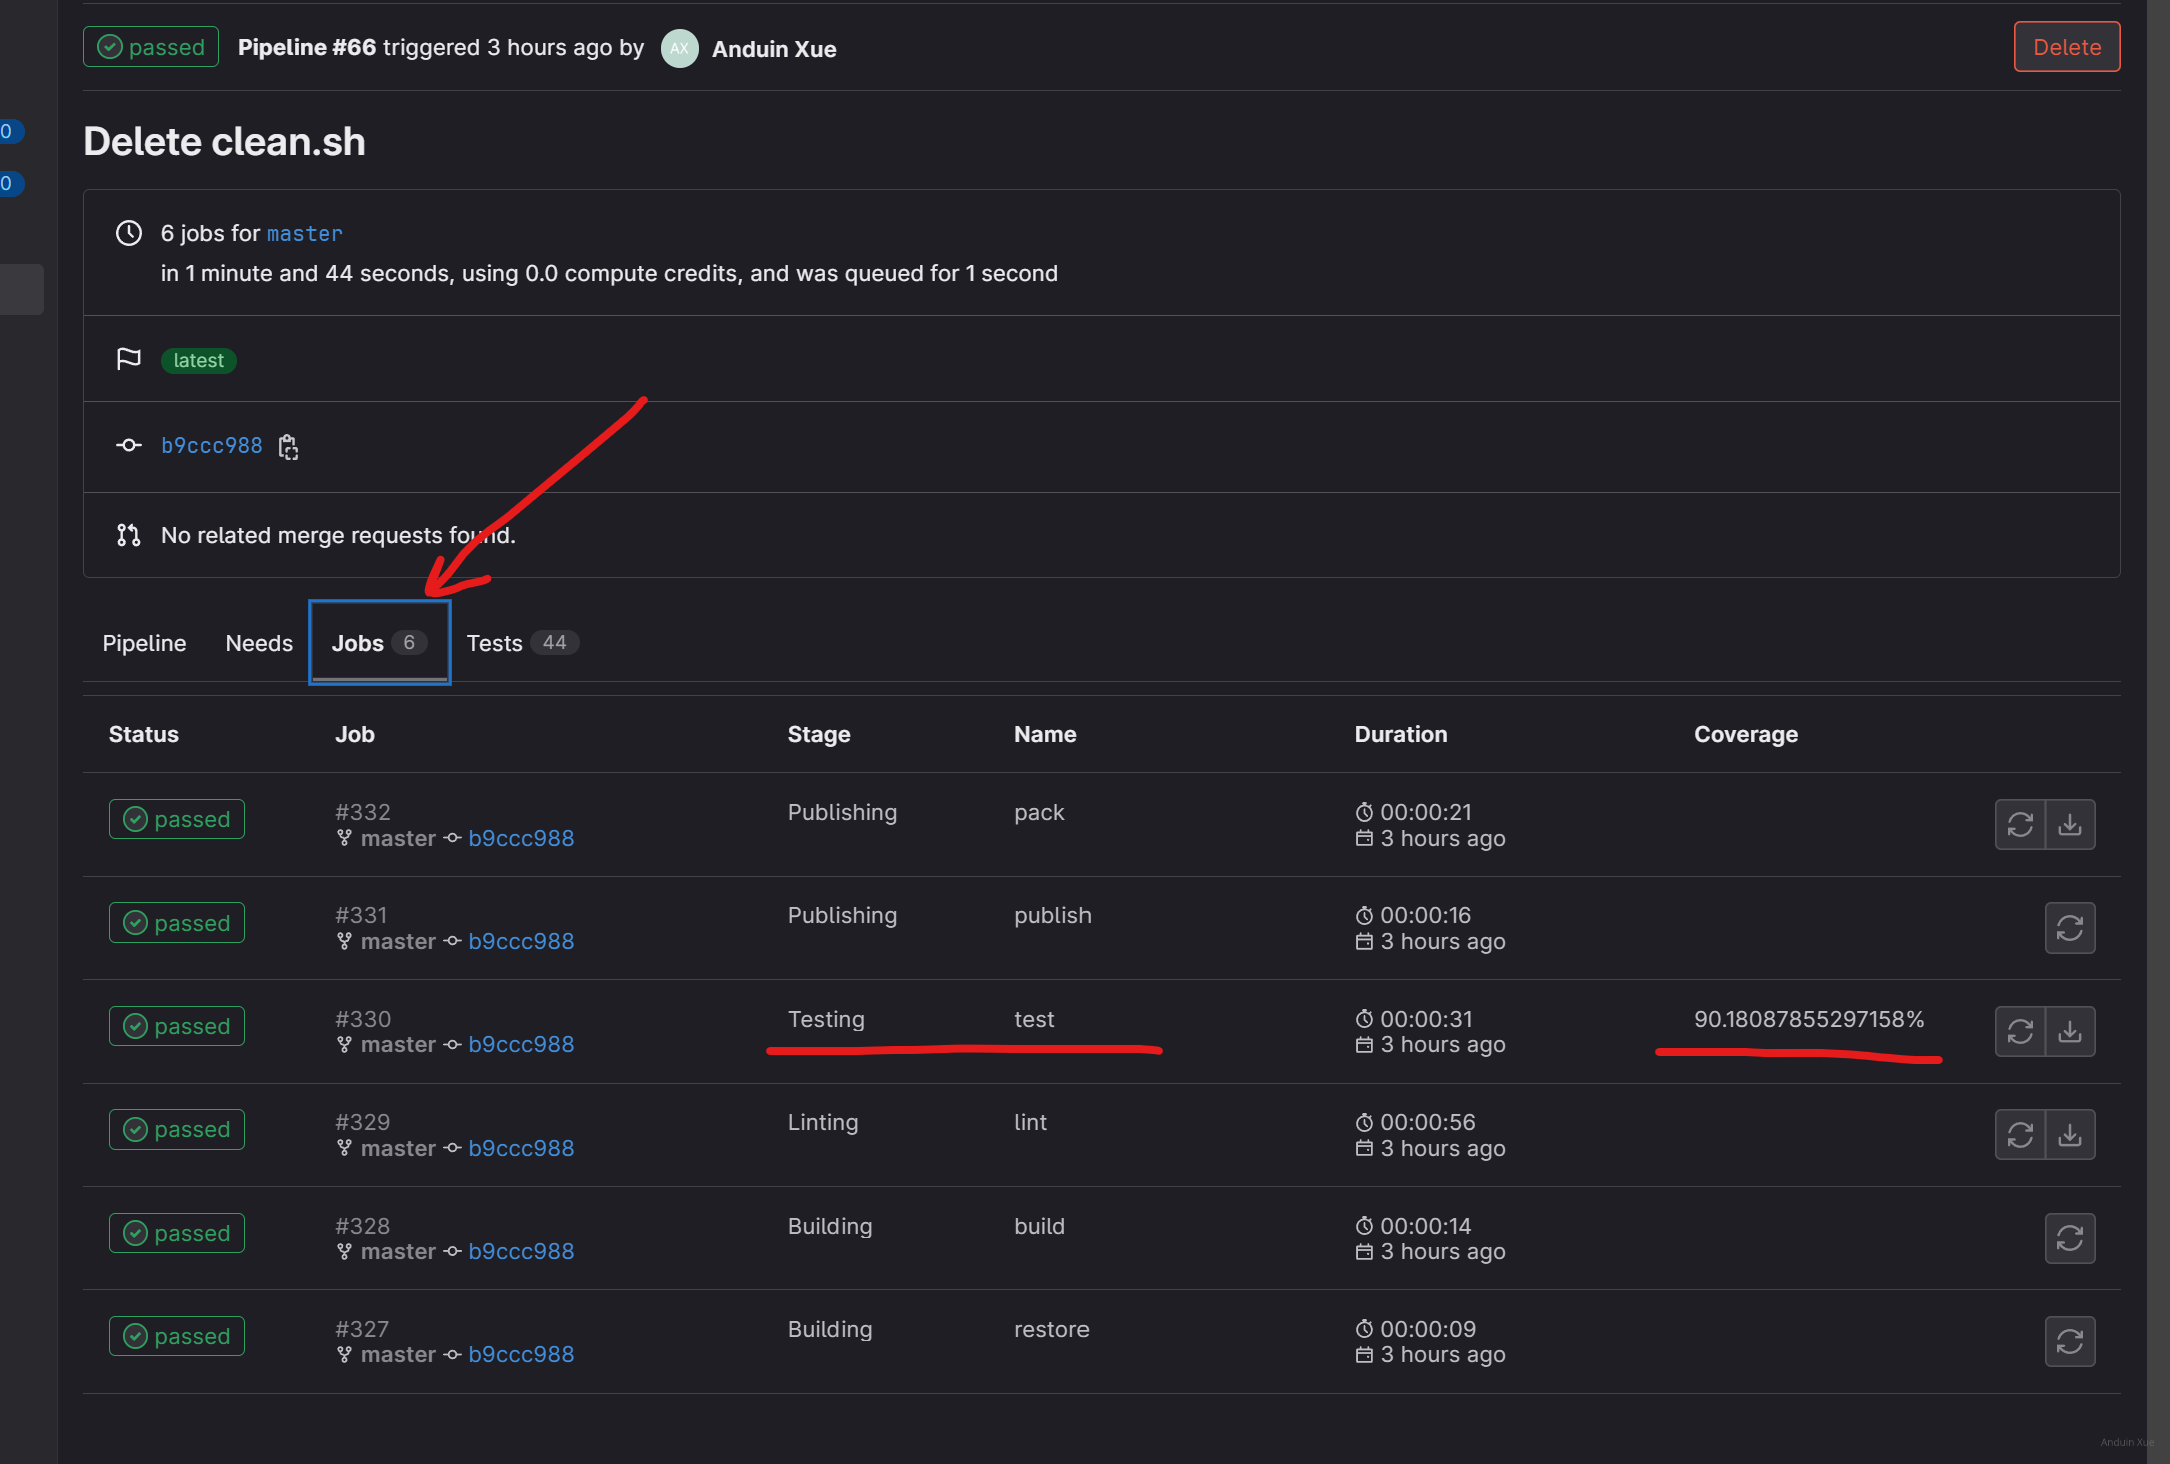Open the Tests tab showing 44
This screenshot has width=2170, height=1464.
521,643
